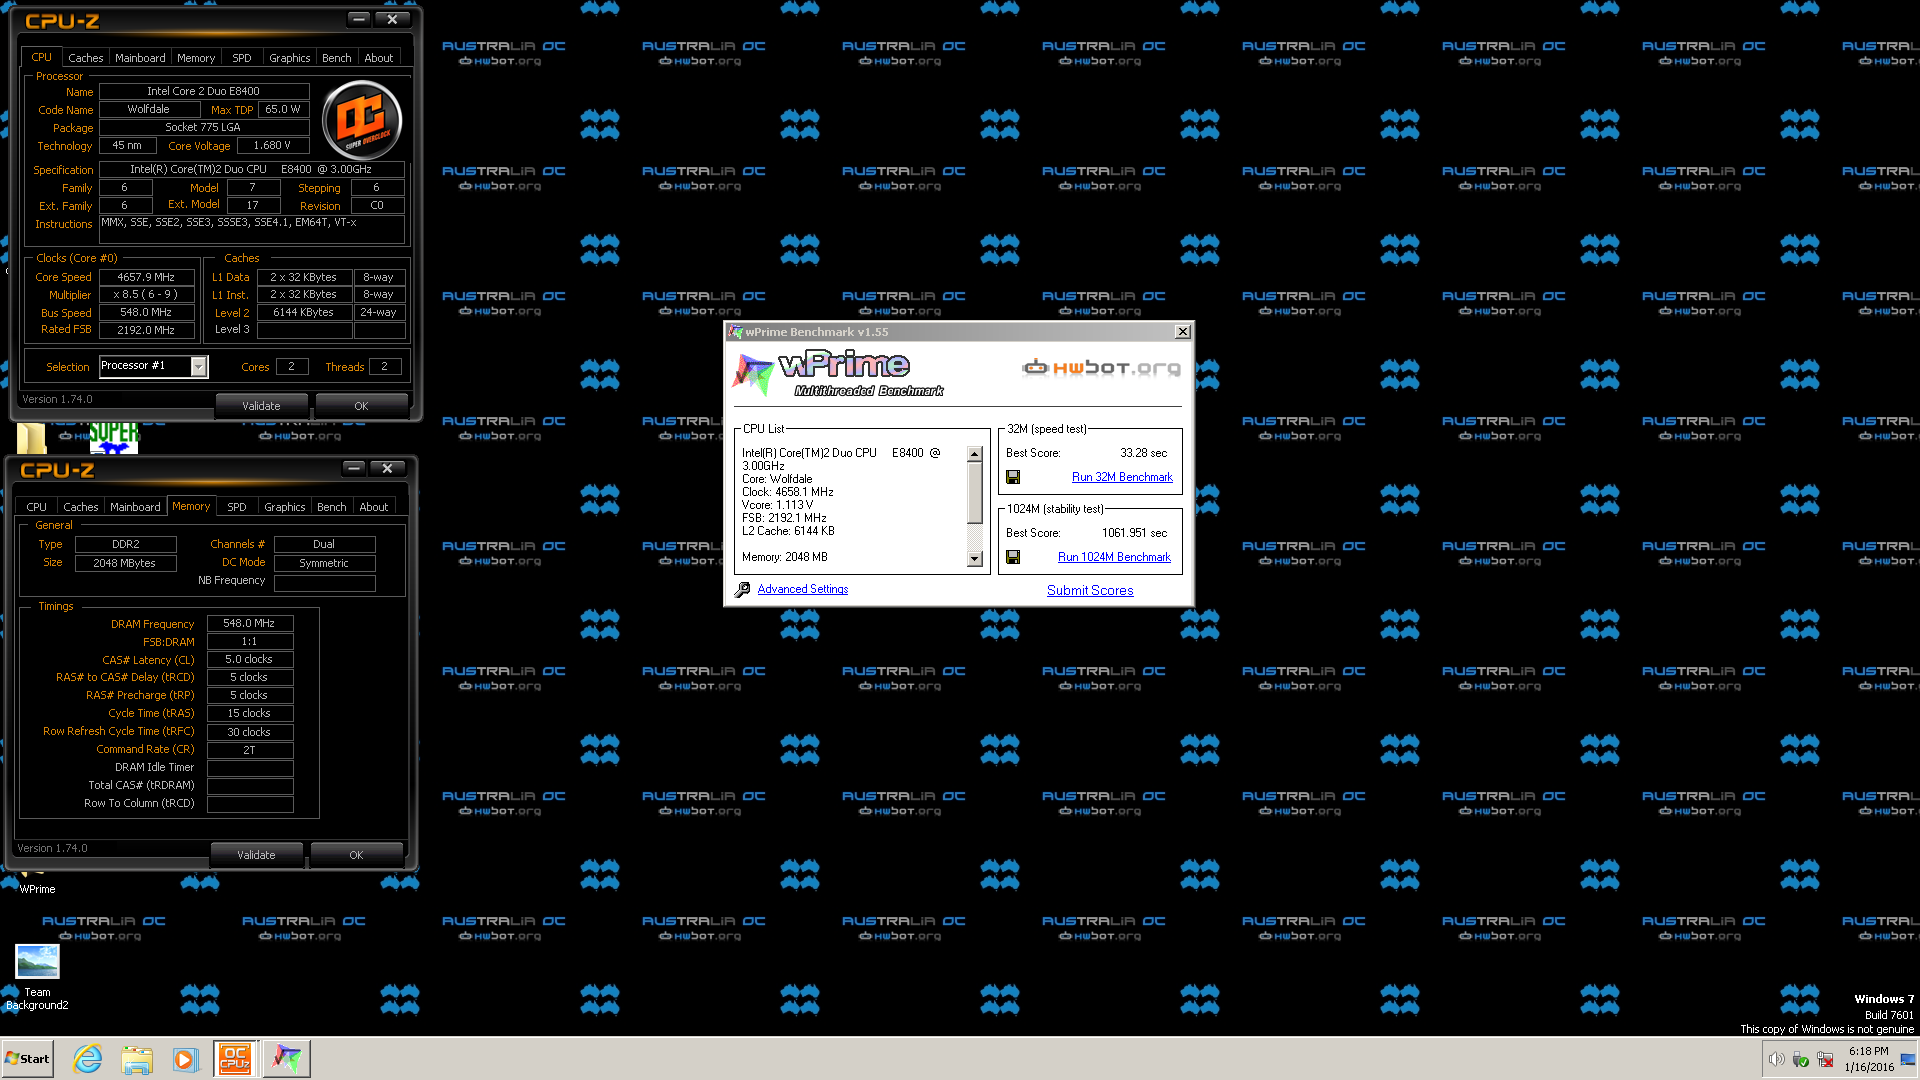1920x1080 pixels.
Task: Click the wPrime taskbar button
Action: pos(287,1059)
